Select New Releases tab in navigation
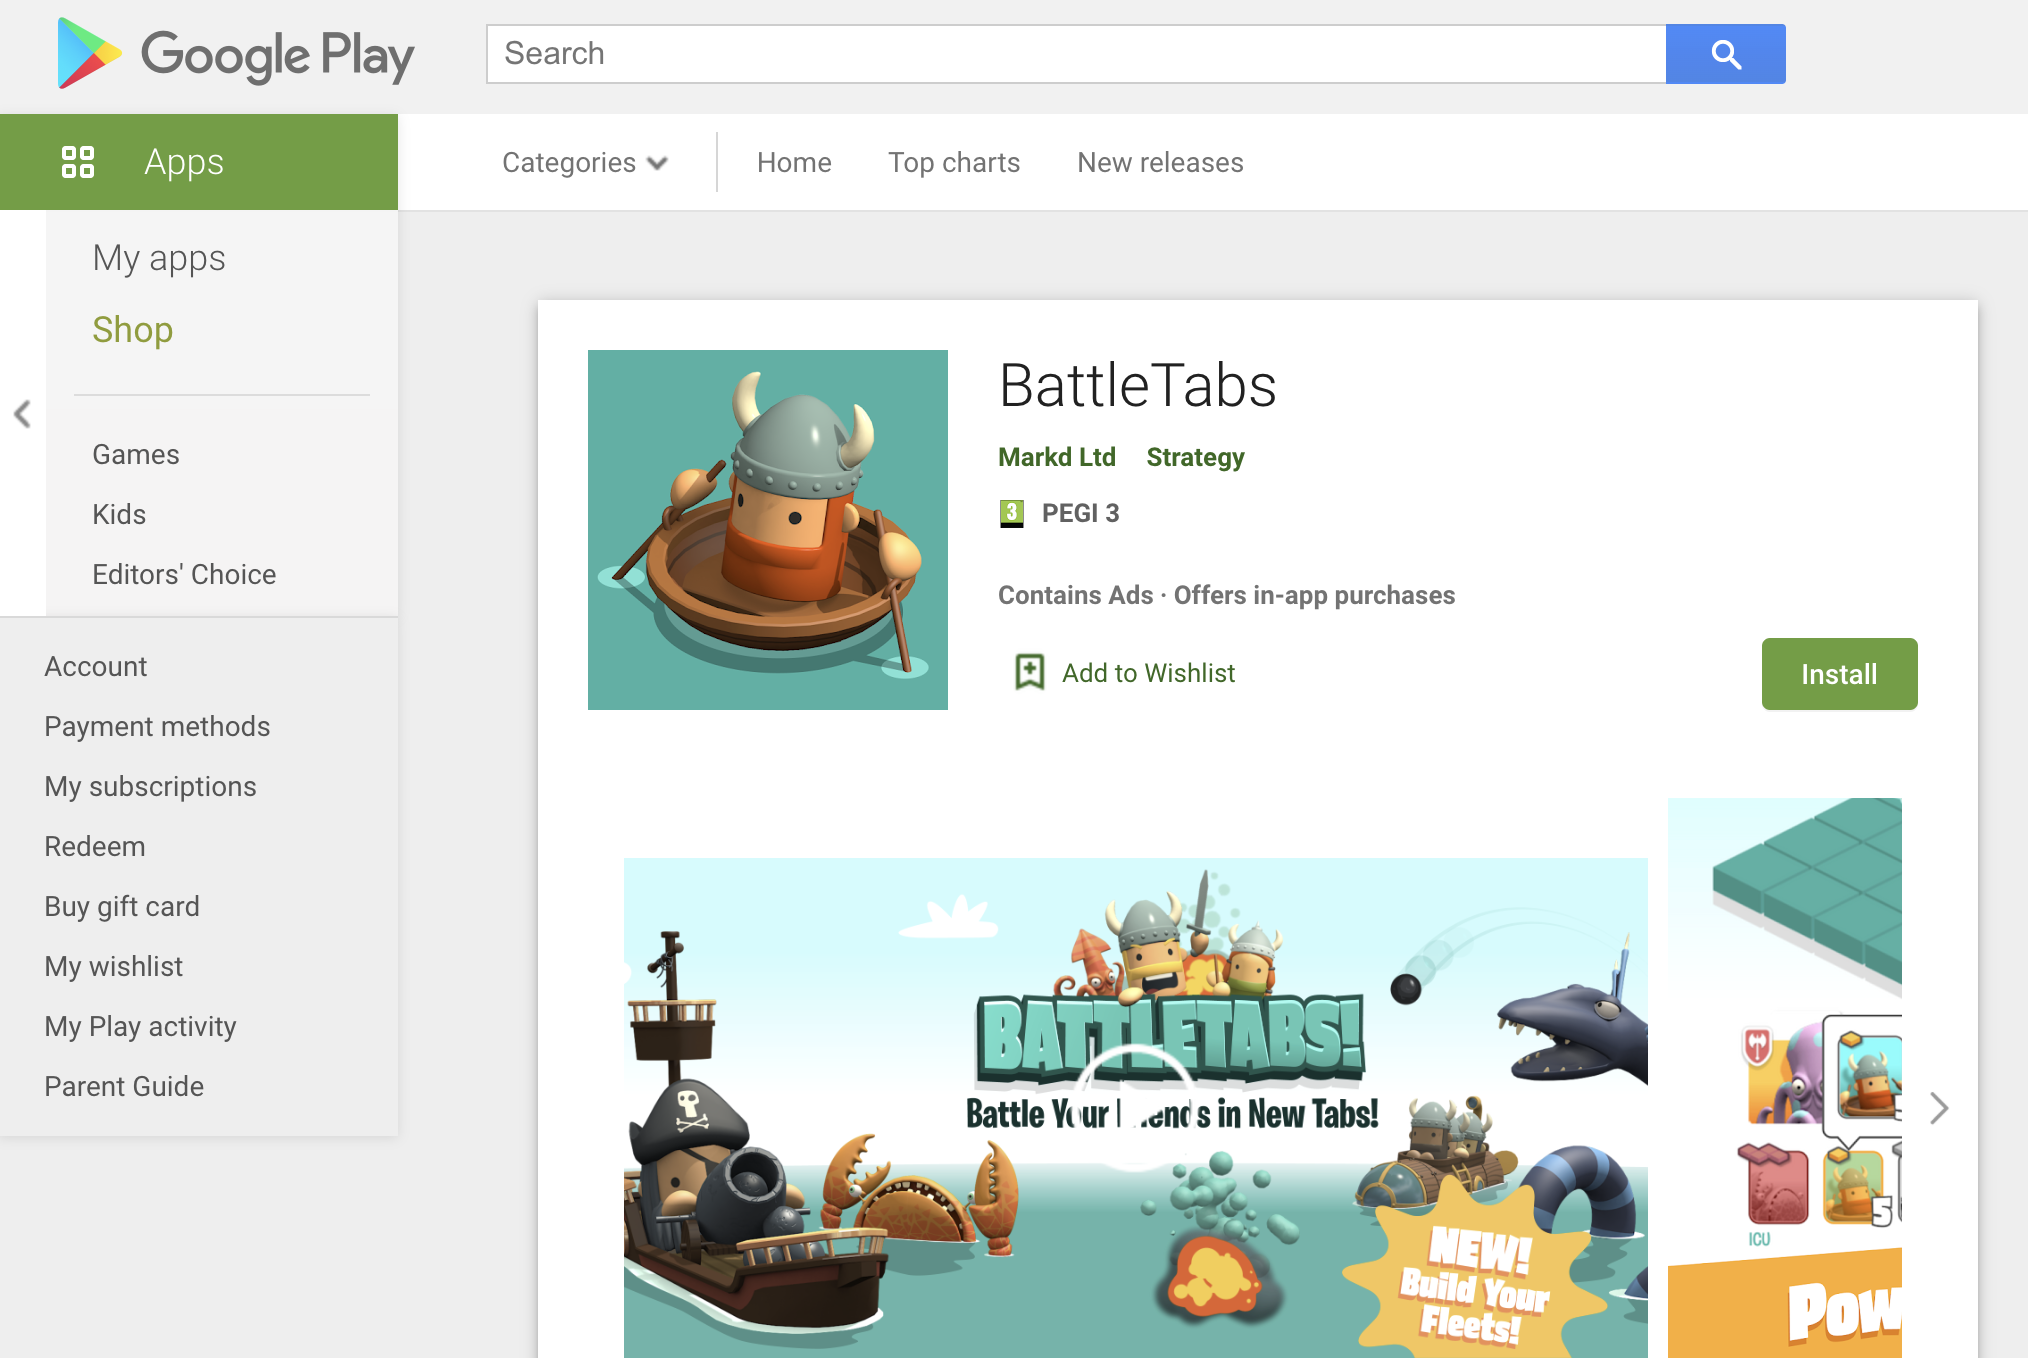This screenshot has height=1358, width=2028. click(x=1160, y=162)
